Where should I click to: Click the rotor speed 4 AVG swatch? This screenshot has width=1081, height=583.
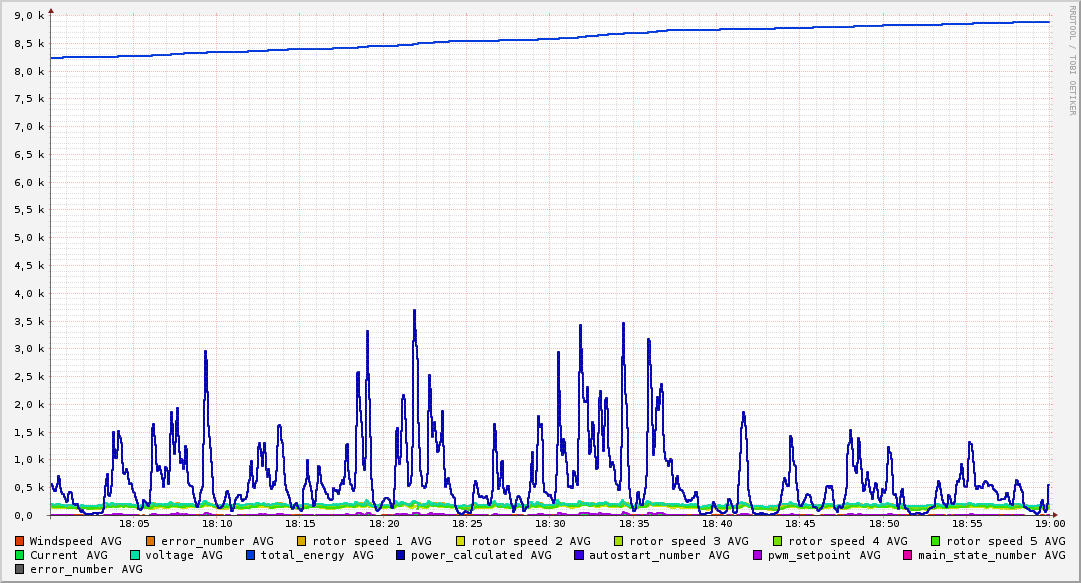(x=777, y=541)
